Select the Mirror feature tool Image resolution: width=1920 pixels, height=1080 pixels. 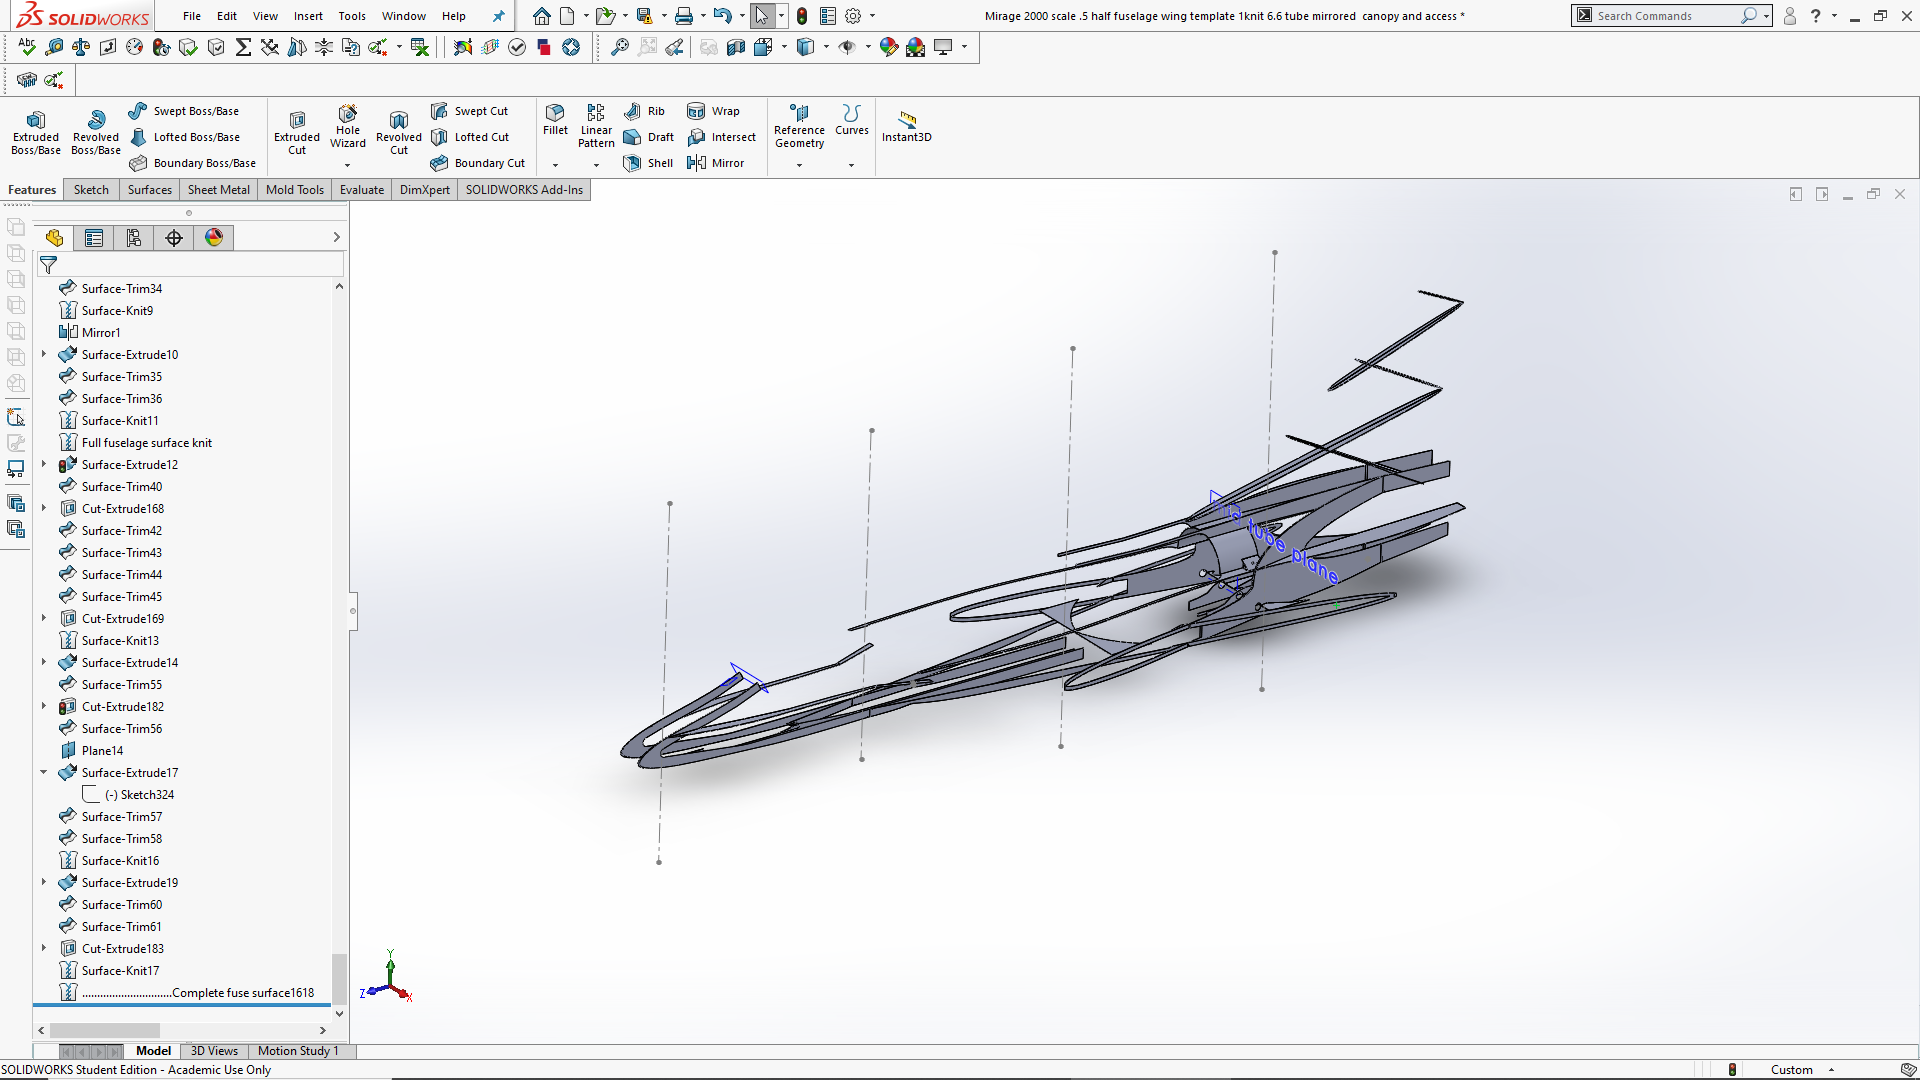coord(715,163)
